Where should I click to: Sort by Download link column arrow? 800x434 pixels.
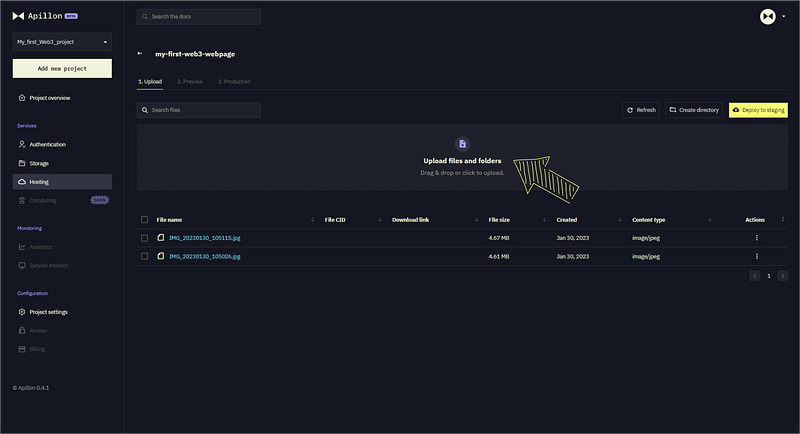pos(476,220)
